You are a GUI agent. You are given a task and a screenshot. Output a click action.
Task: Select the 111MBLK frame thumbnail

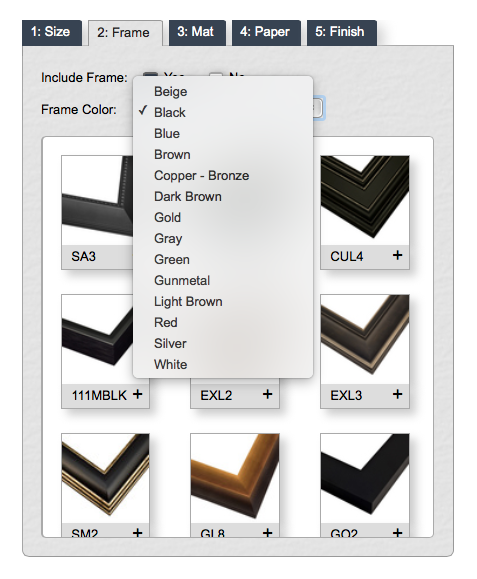(x=97, y=339)
